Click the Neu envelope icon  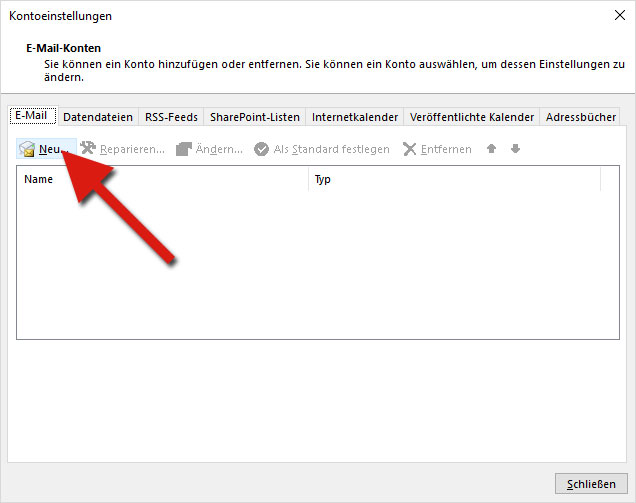[x=28, y=149]
